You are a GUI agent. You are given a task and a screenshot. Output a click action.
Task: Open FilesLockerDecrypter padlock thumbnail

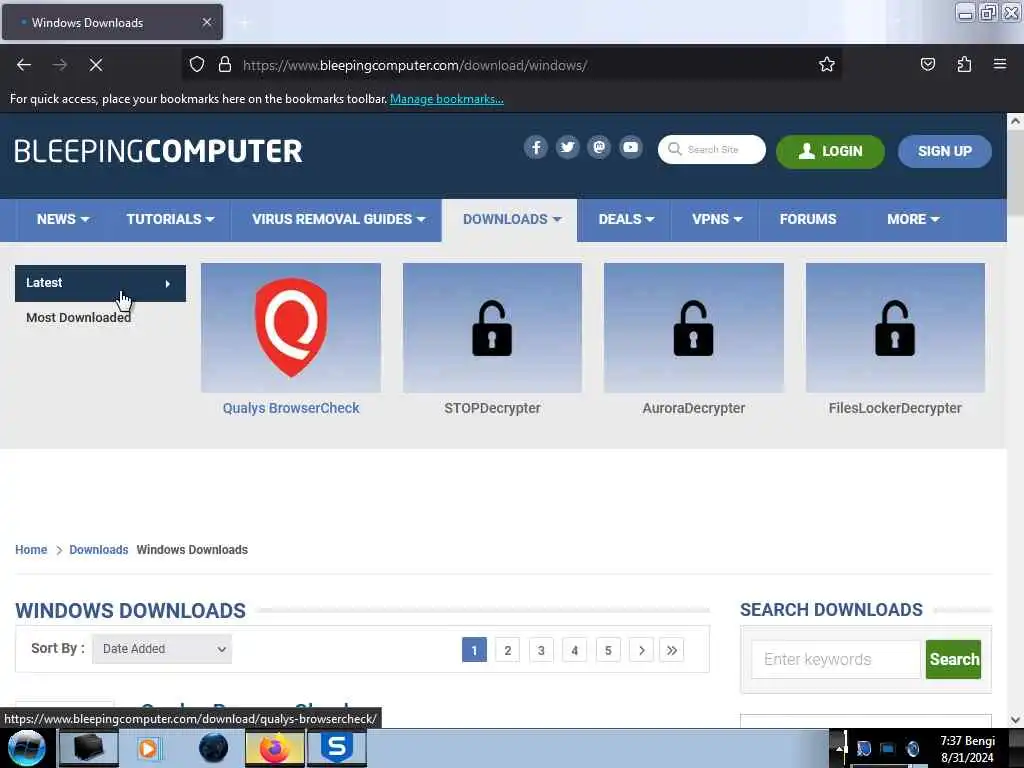click(x=895, y=328)
